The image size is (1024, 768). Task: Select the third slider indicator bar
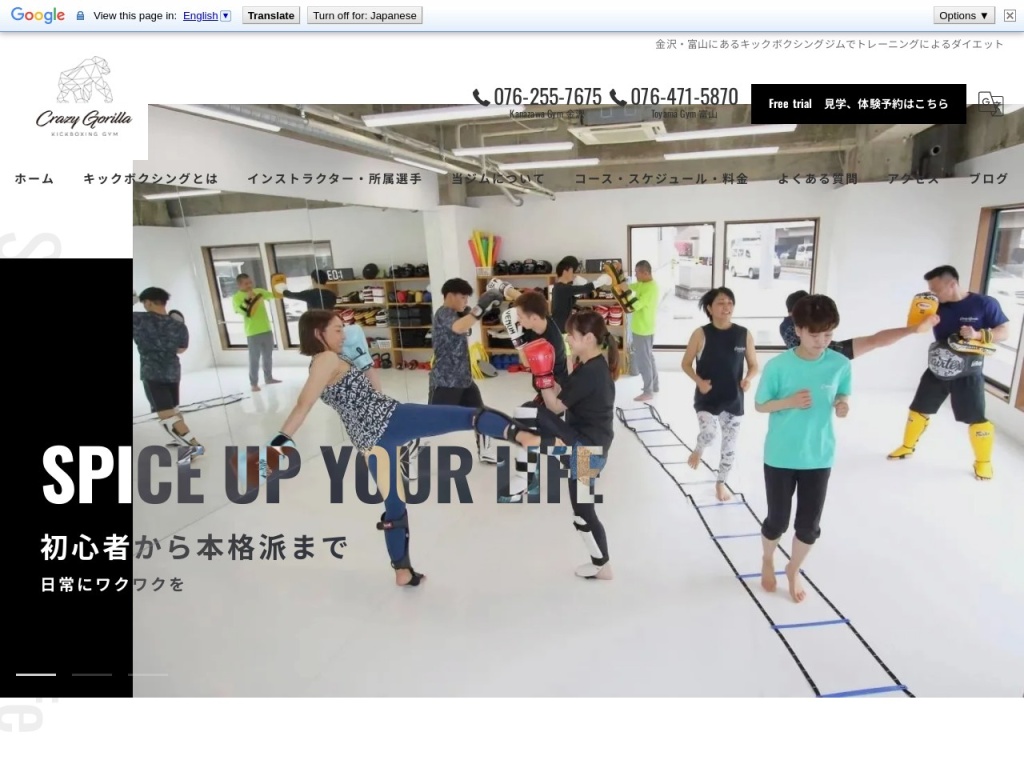[148, 675]
